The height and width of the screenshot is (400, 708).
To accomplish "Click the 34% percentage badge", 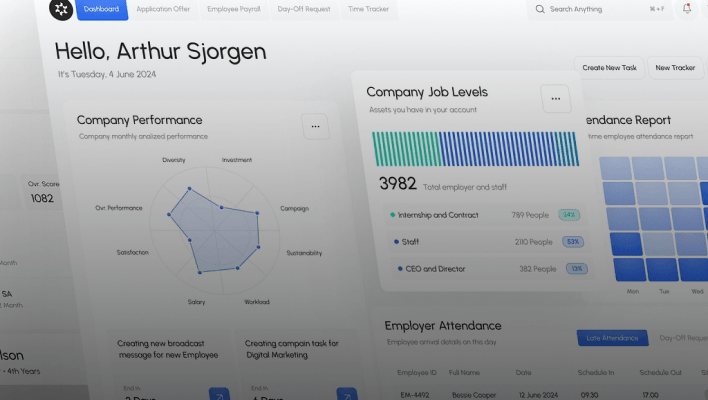I will [568, 215].
